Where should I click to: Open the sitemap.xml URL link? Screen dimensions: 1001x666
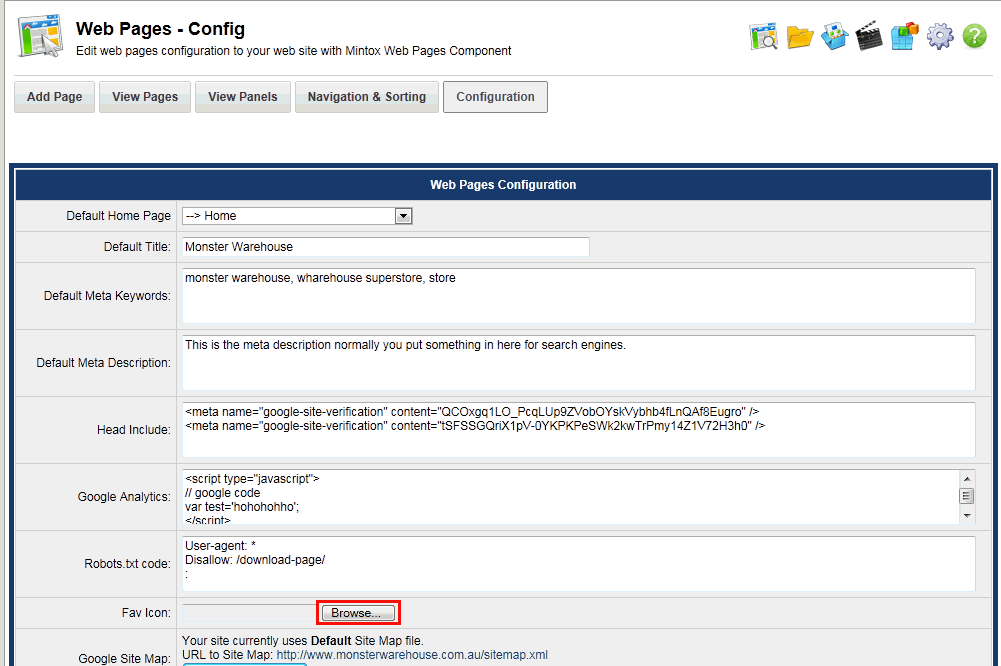(412, 655)
